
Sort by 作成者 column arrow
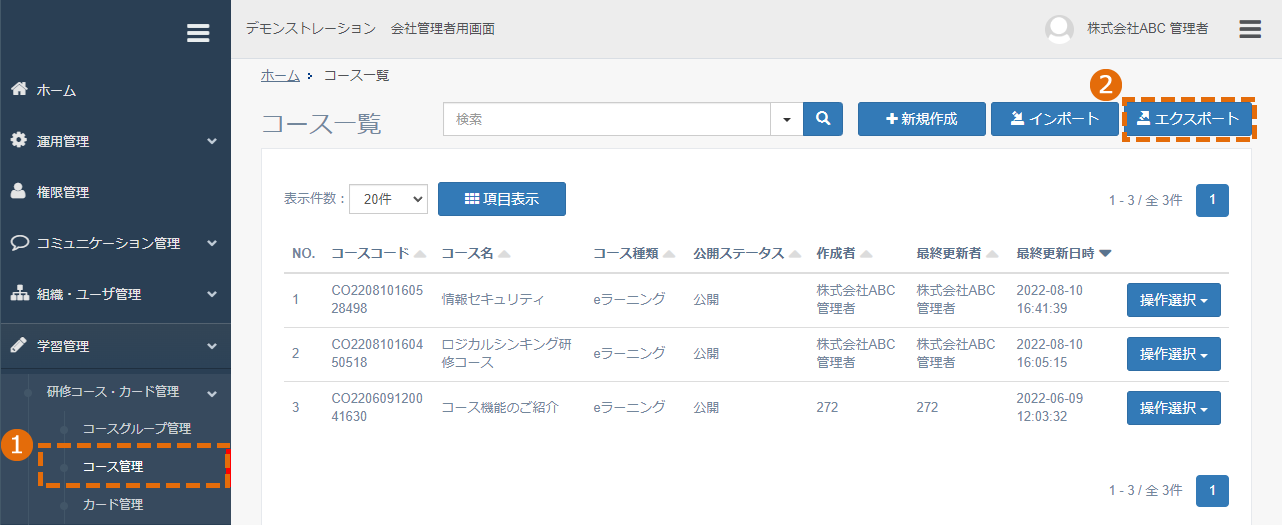866,254
